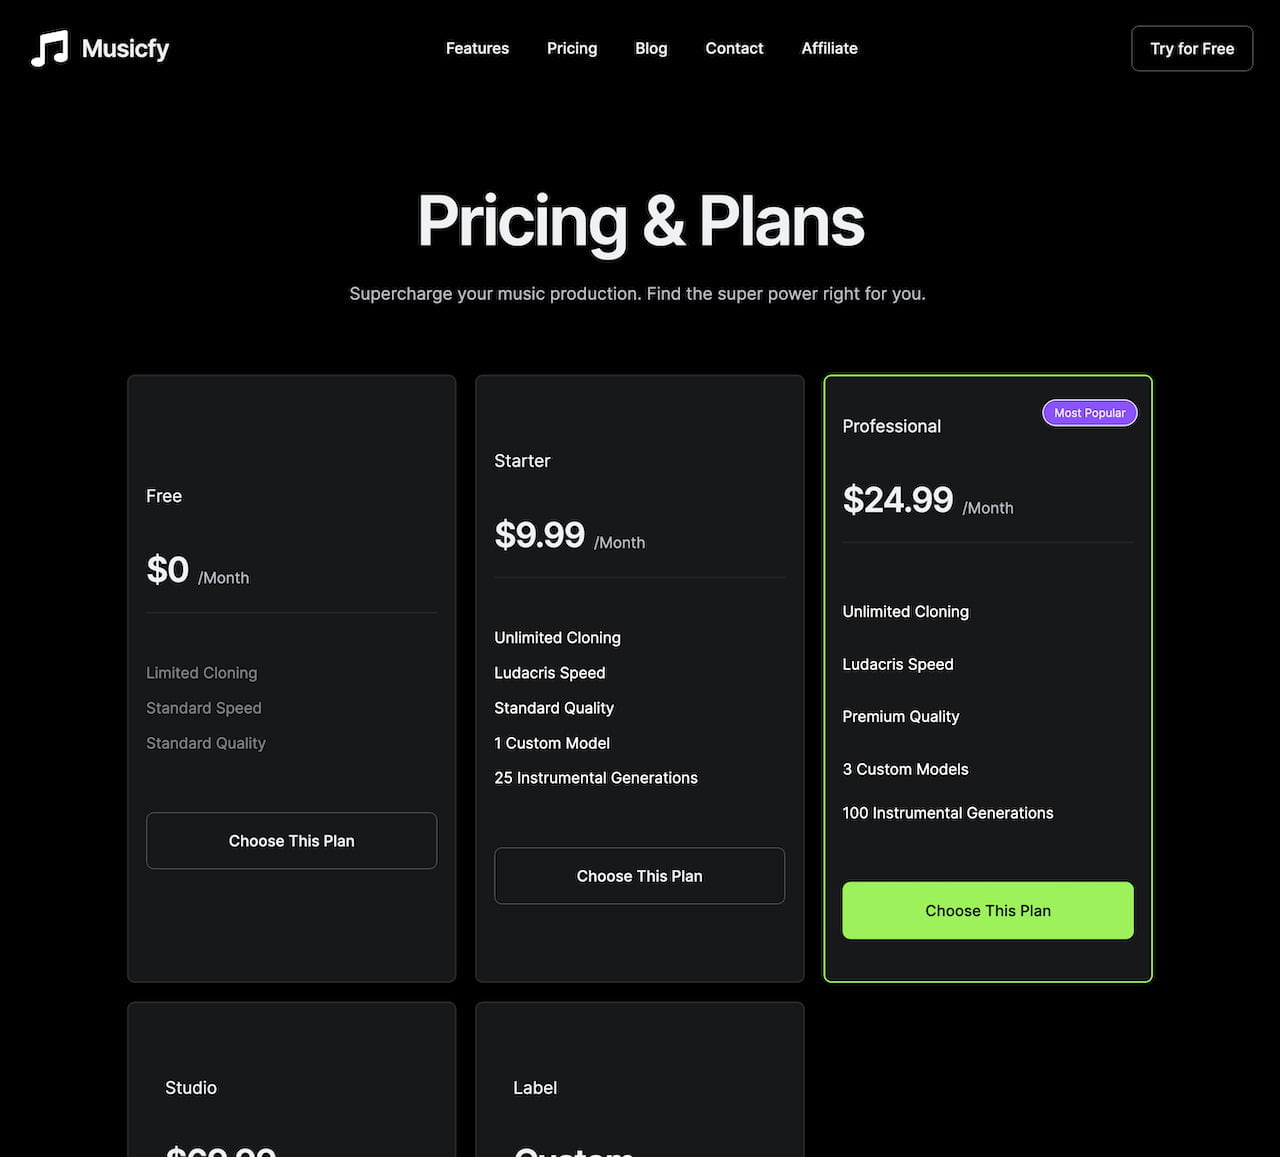
Task: Click the Label plan card heading
Action: [x=535, y=1088]
